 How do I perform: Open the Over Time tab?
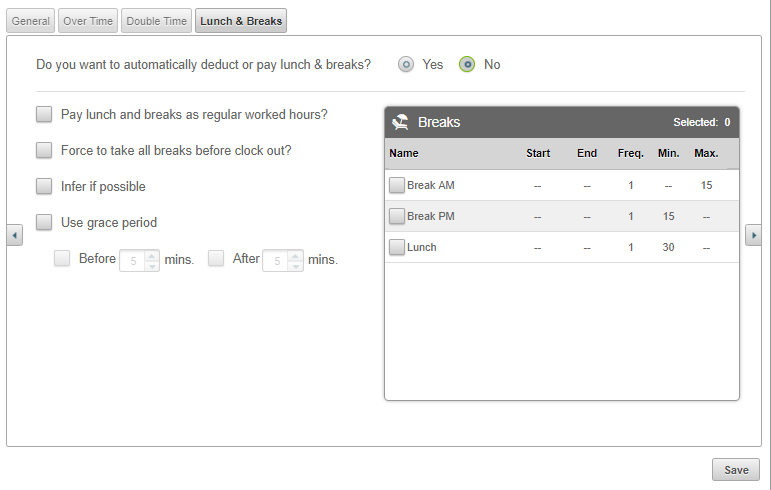coord(88,21)
